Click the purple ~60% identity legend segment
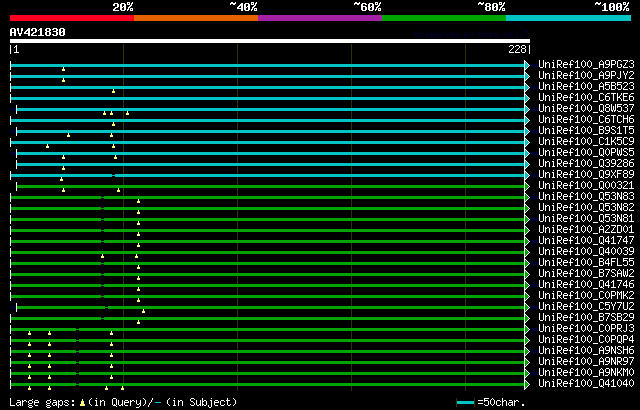Image resolution: width=640 pixels, height=410 pixels. pyautogui.click(x=320, y=18)
